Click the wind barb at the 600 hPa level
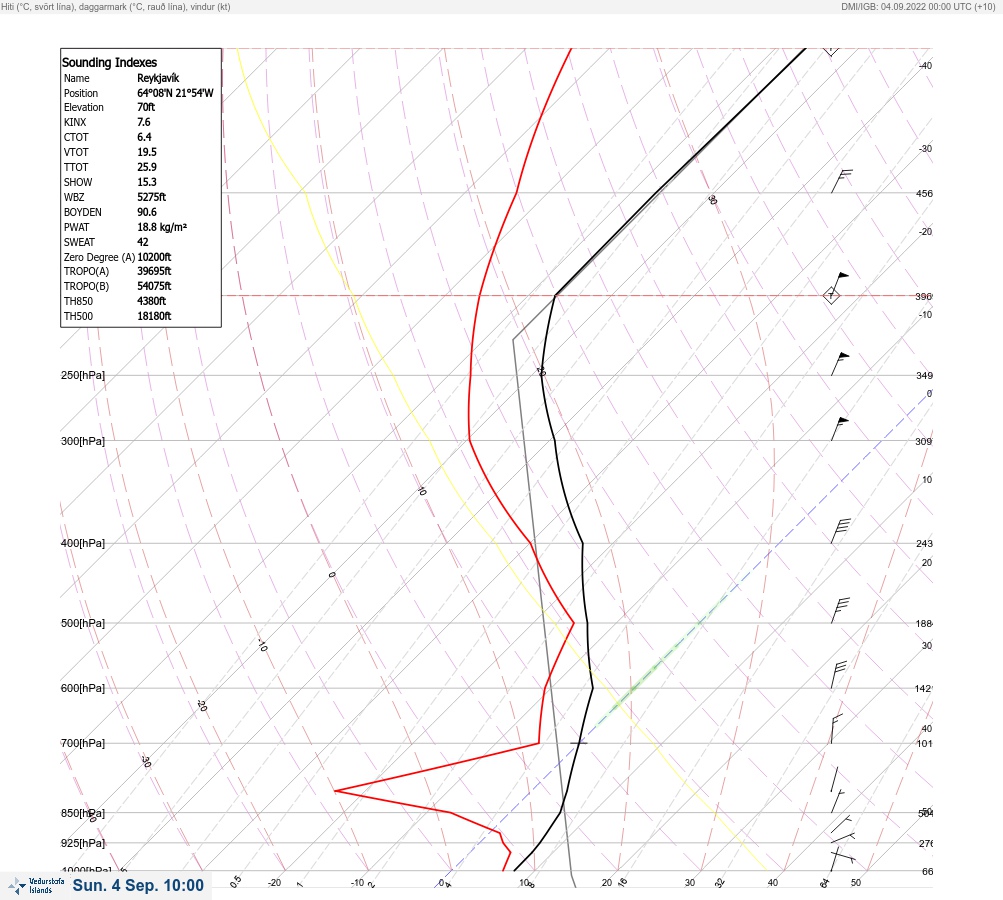Image resolution: width=1003 pixels, height=900 pixels. [839, 675]
